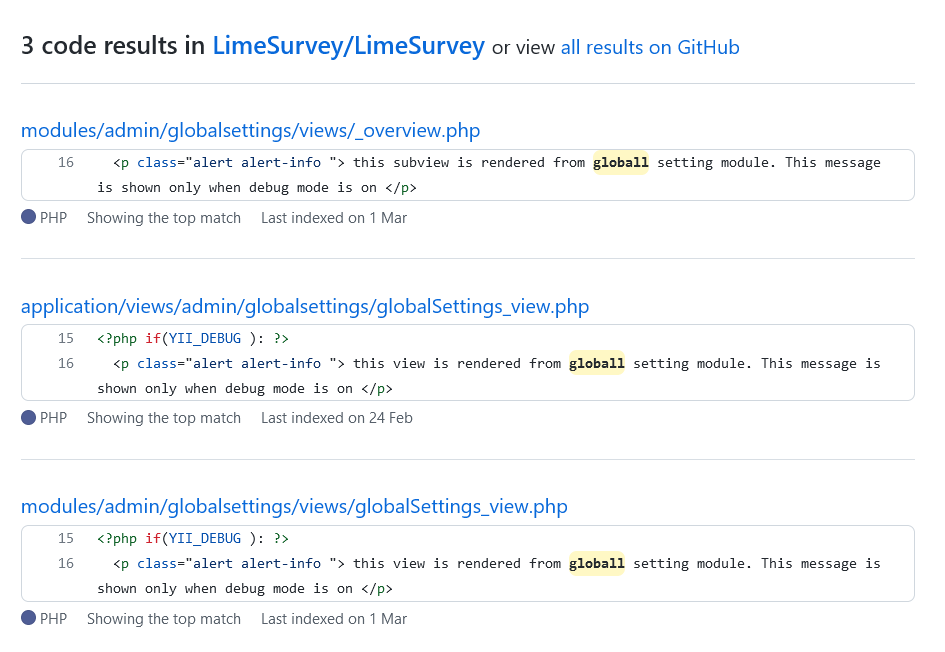945x652 pixels.
Task: Open the LimeSurvey/LimeSurvey repository link
Action: click(x=348, y=46)
